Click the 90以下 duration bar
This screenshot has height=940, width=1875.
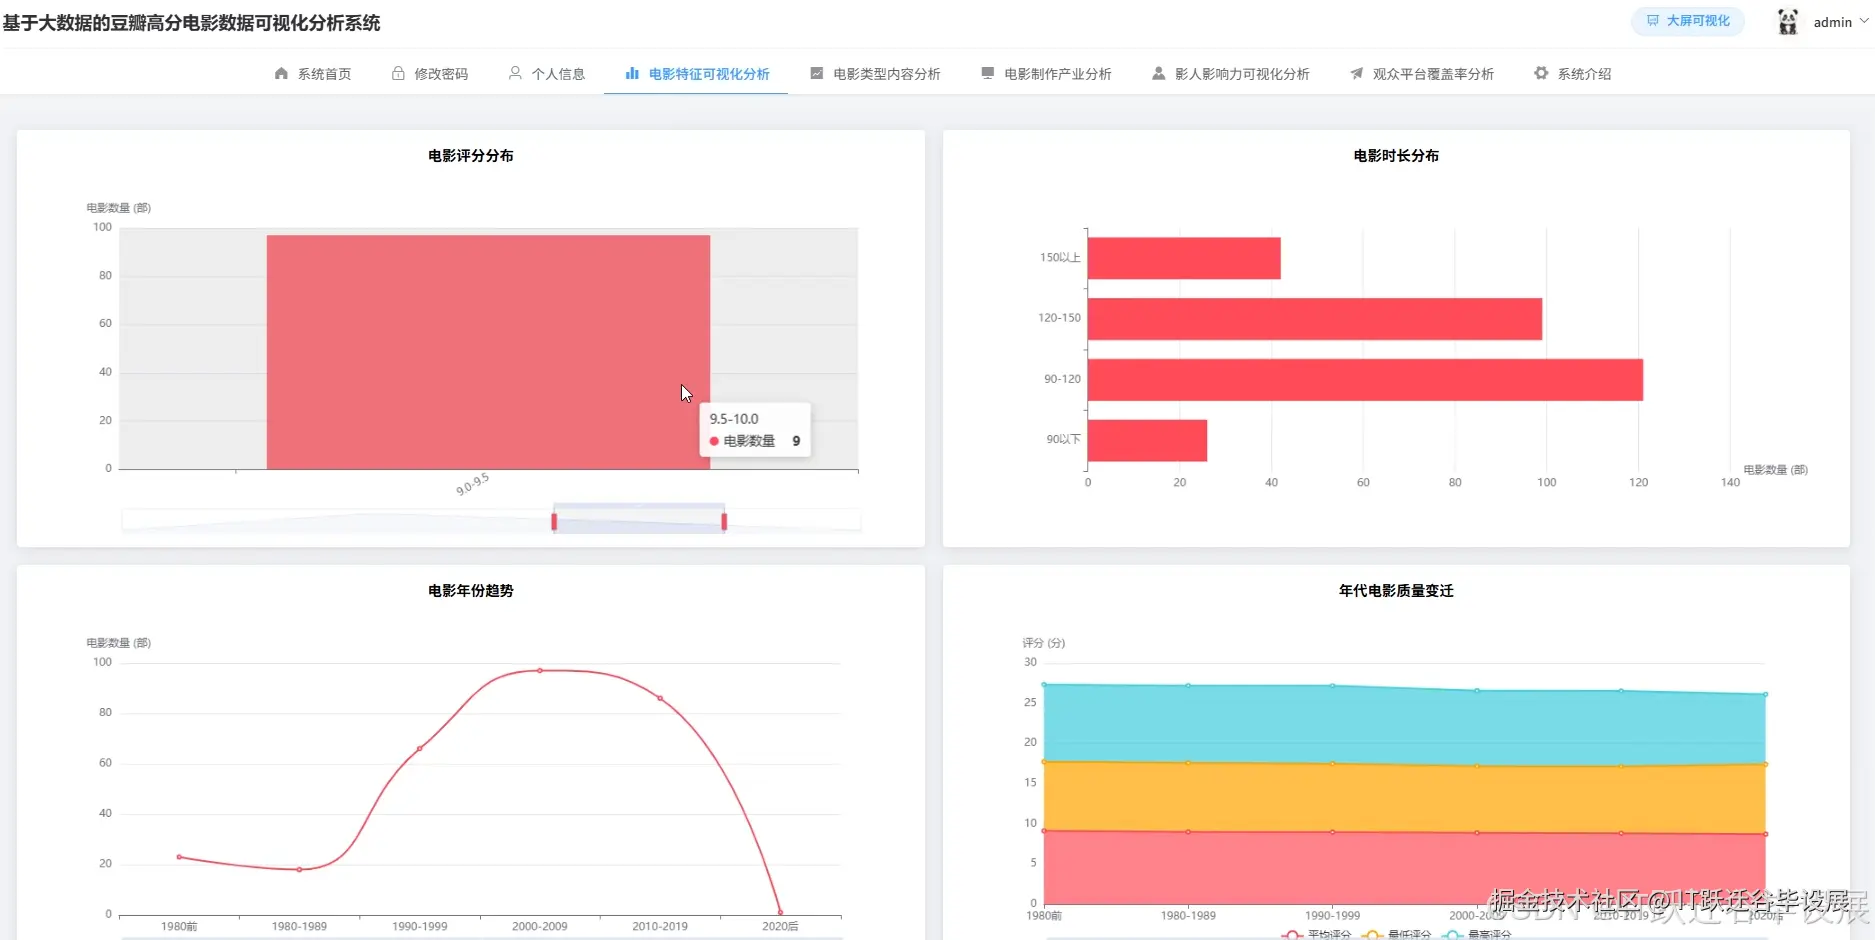[1147, 440]
